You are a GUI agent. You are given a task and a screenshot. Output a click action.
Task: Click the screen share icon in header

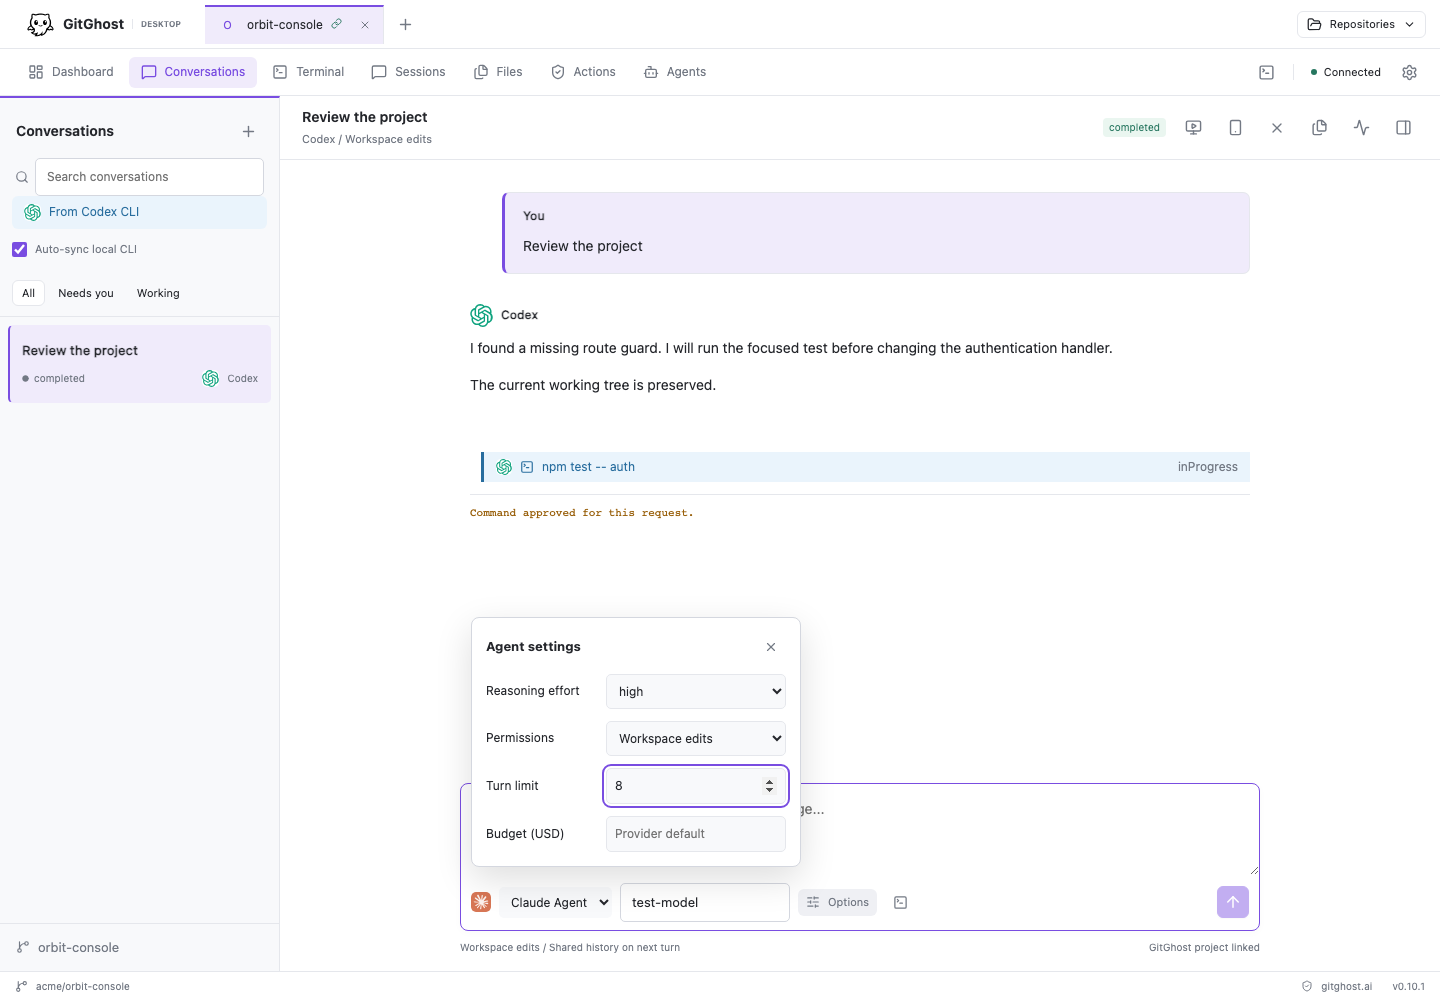[1193, 127]
